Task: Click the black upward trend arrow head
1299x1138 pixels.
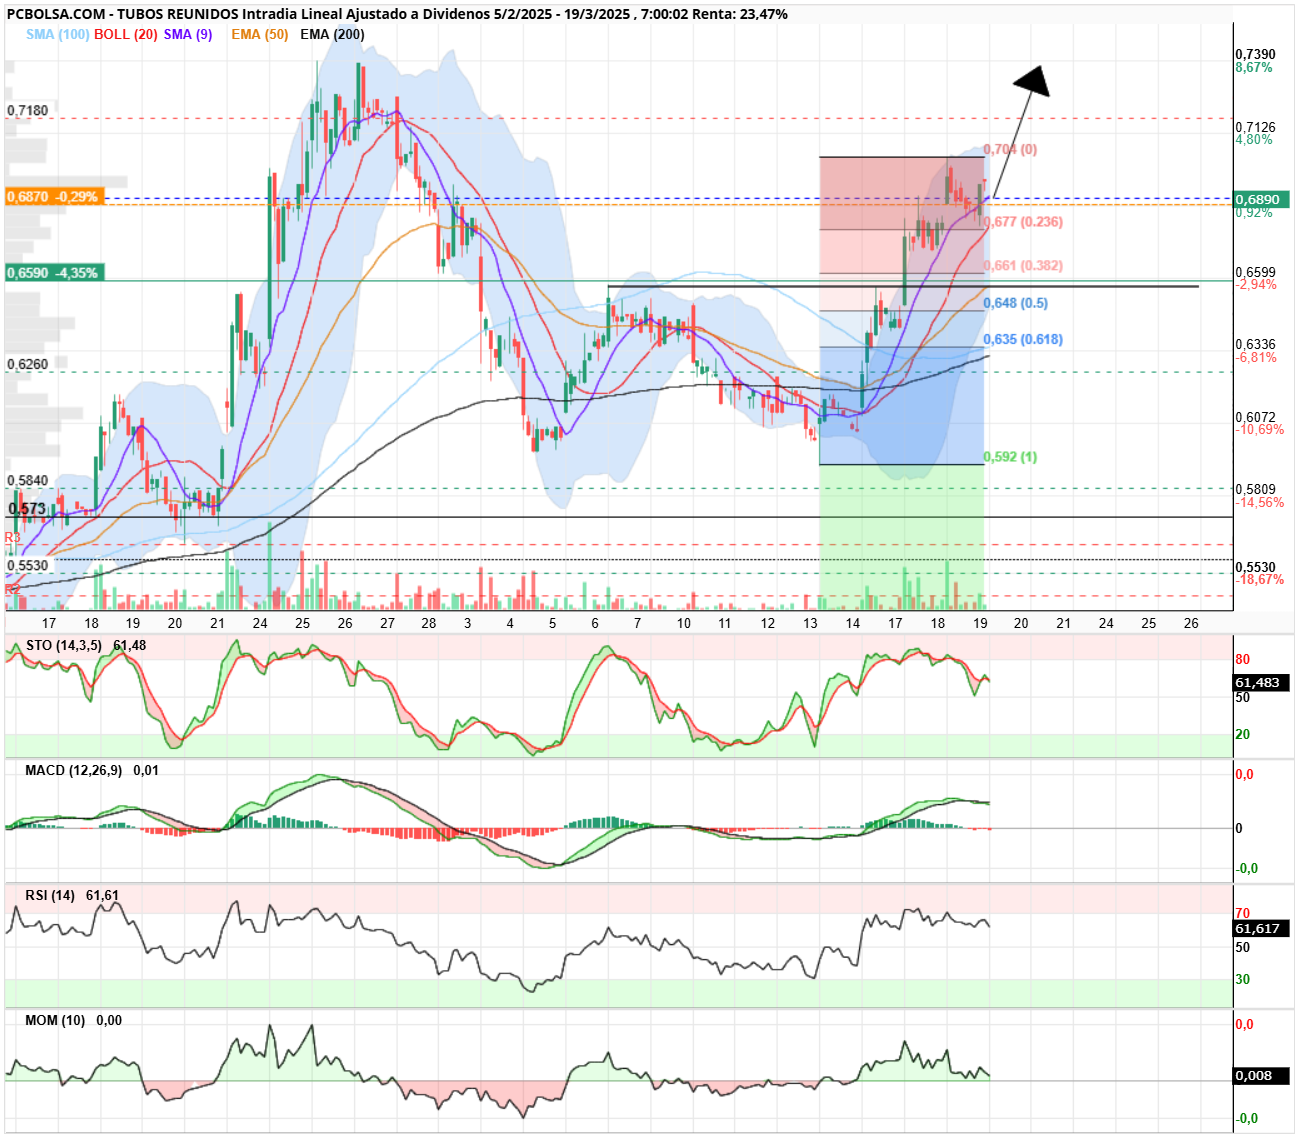Action: click(1032, 81)
